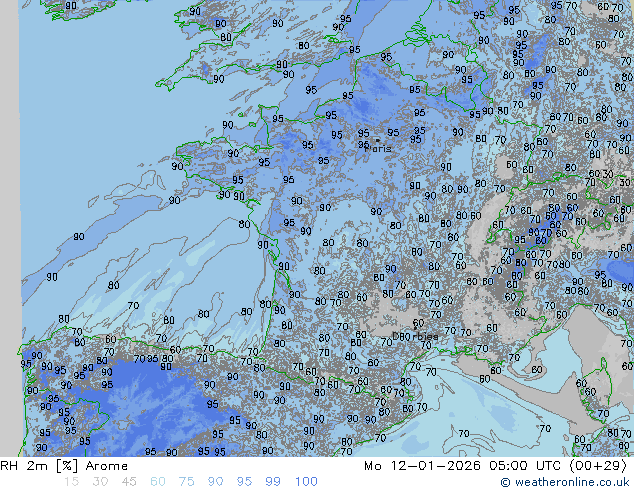Image resolution: width=634 pixels, height=490 pixels.
Task: Click the Paris city label on map
Action: pos(378,148)
